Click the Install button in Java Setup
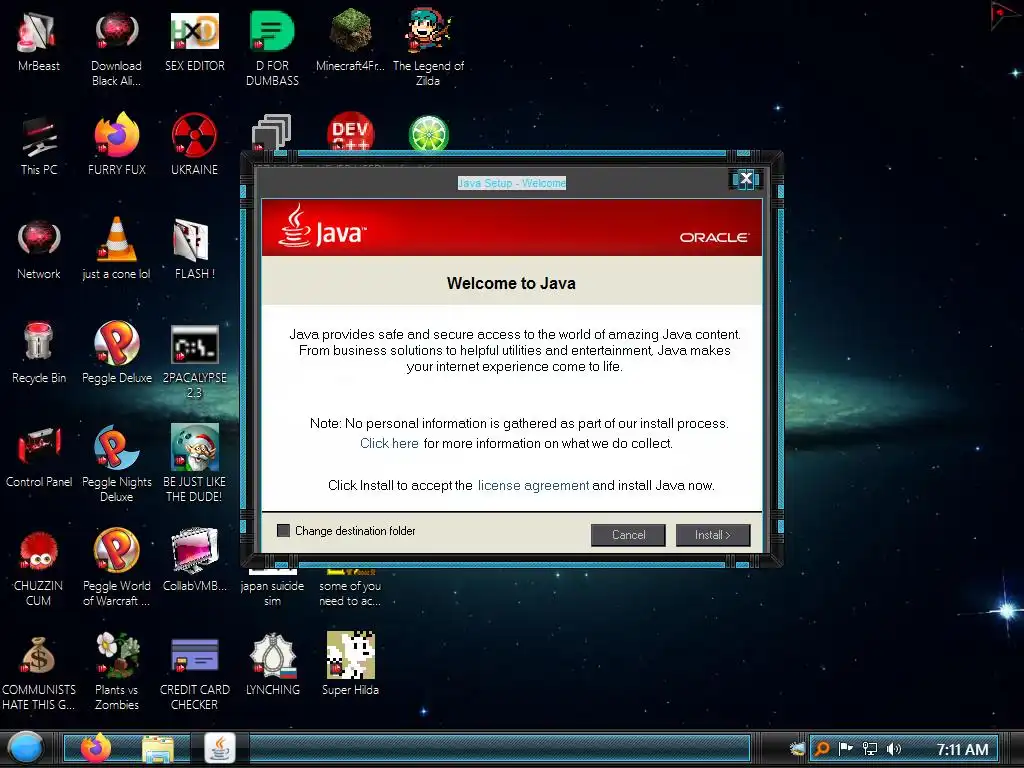The image size is (1024, 768). coord(712,535)
